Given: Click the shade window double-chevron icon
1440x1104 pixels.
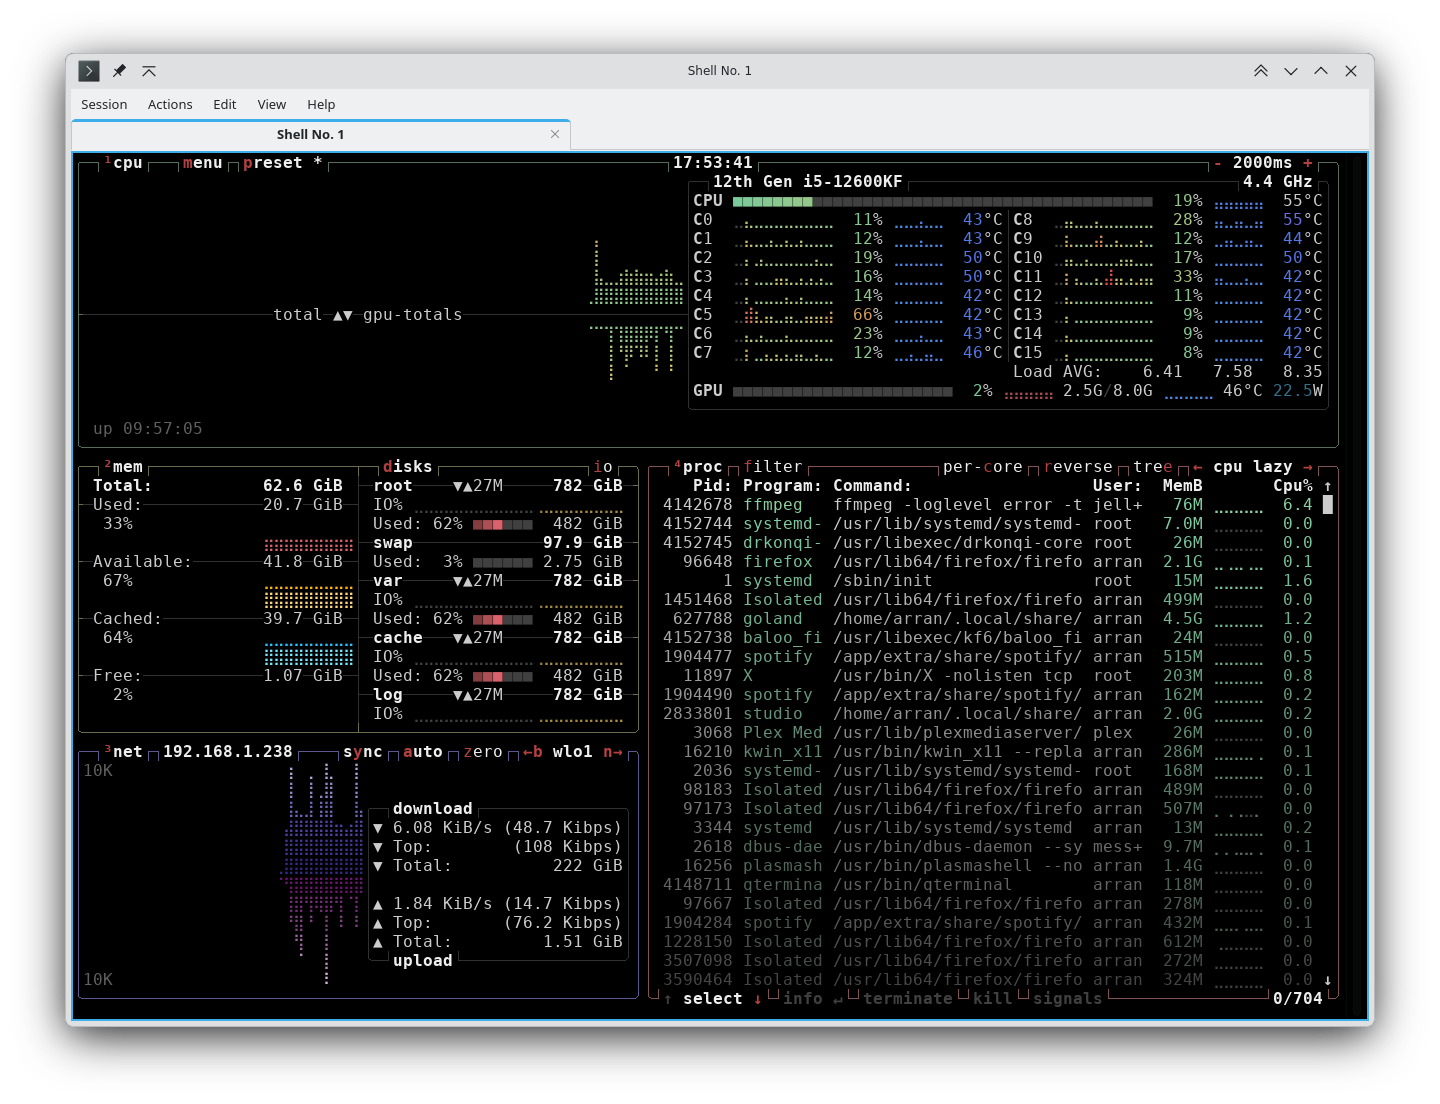Looking at the screenshot, I should [x=1261, y=71].
